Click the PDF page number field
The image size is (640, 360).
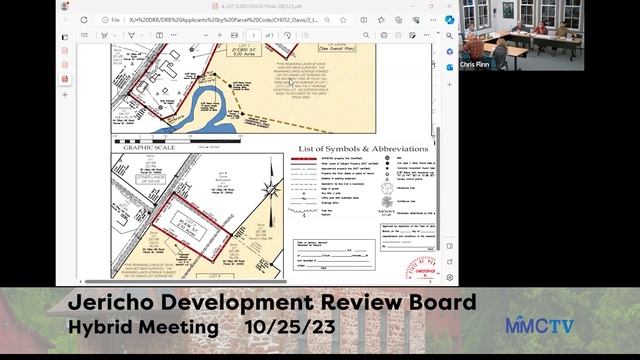(253, 36)
